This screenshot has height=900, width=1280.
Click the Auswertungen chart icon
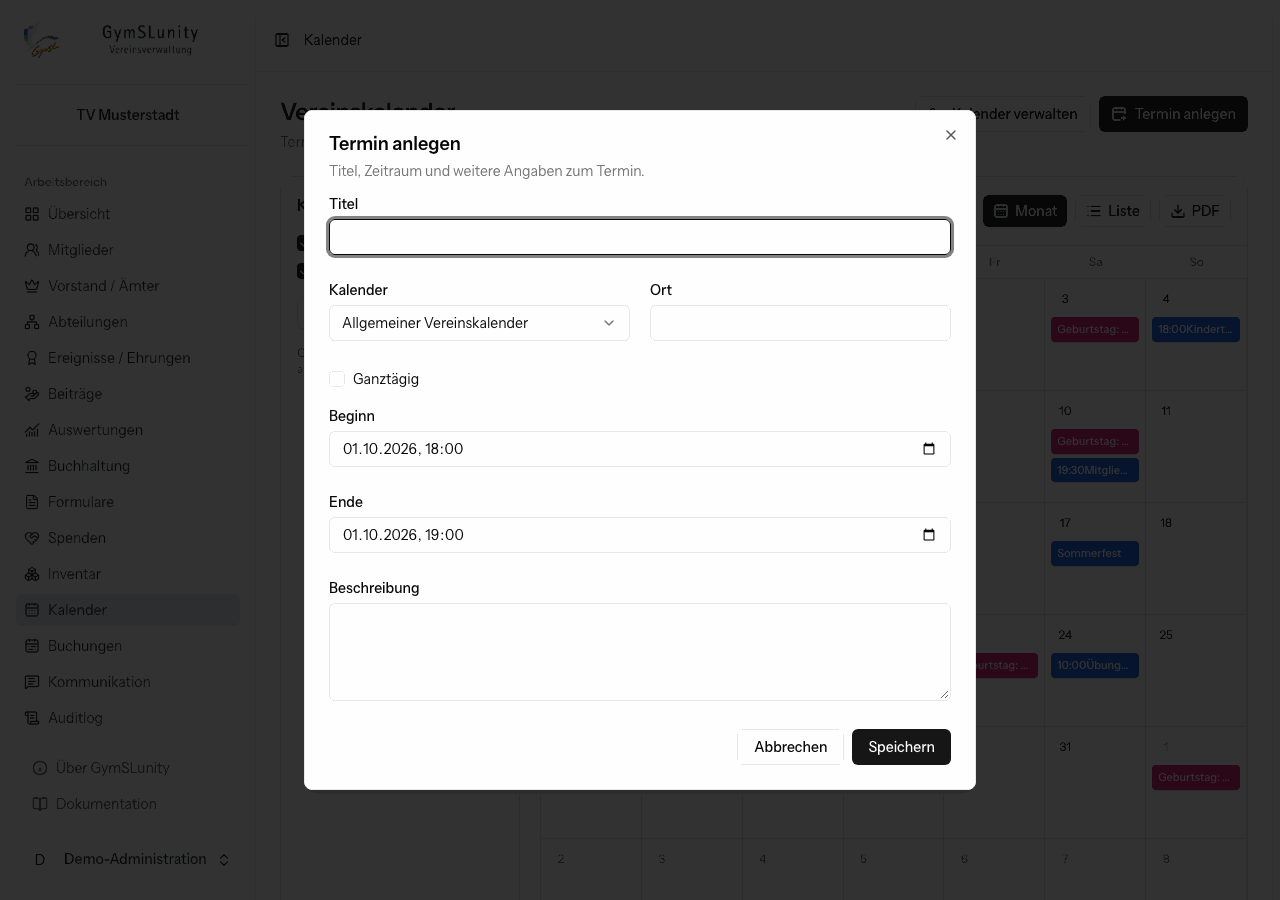coord(32,430)
